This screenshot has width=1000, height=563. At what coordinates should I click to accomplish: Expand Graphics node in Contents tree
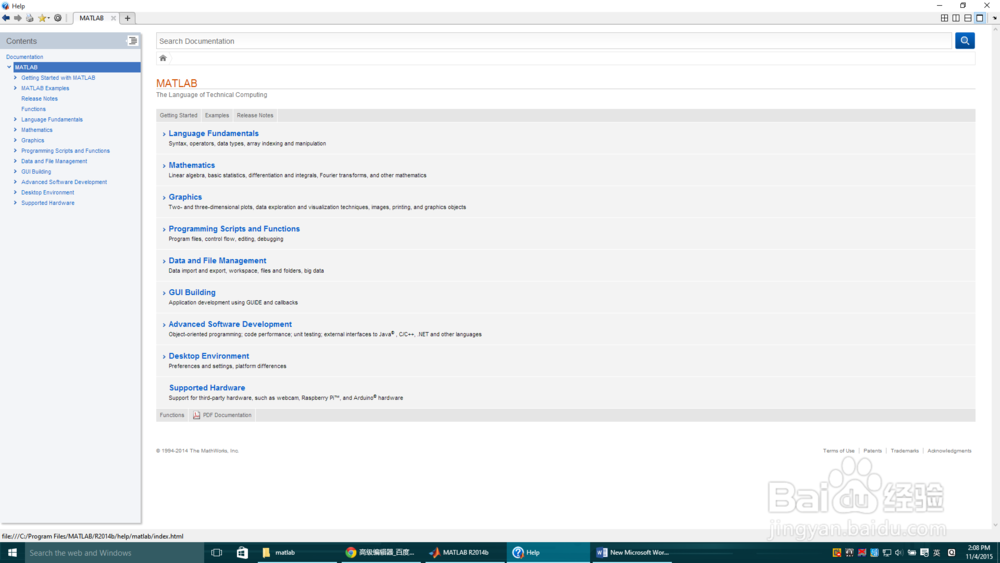pyautogui.click(x=15, y=140)
